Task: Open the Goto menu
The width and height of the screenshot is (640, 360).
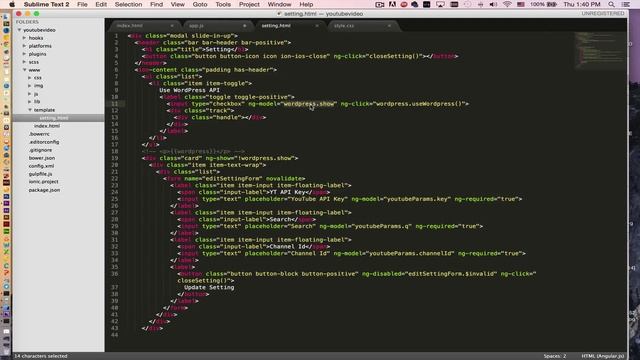Action: point(200,4)
